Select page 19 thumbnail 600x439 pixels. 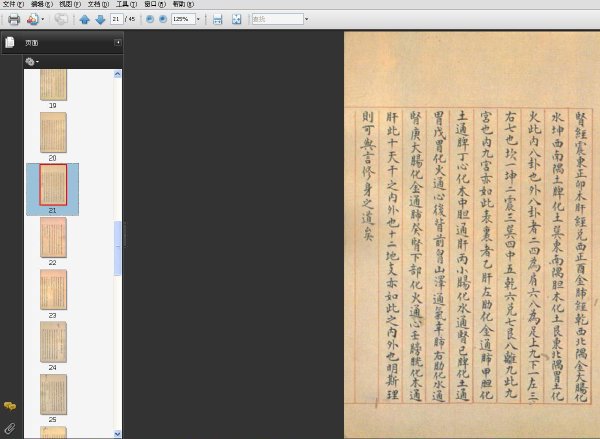click(x=53, y=85)
